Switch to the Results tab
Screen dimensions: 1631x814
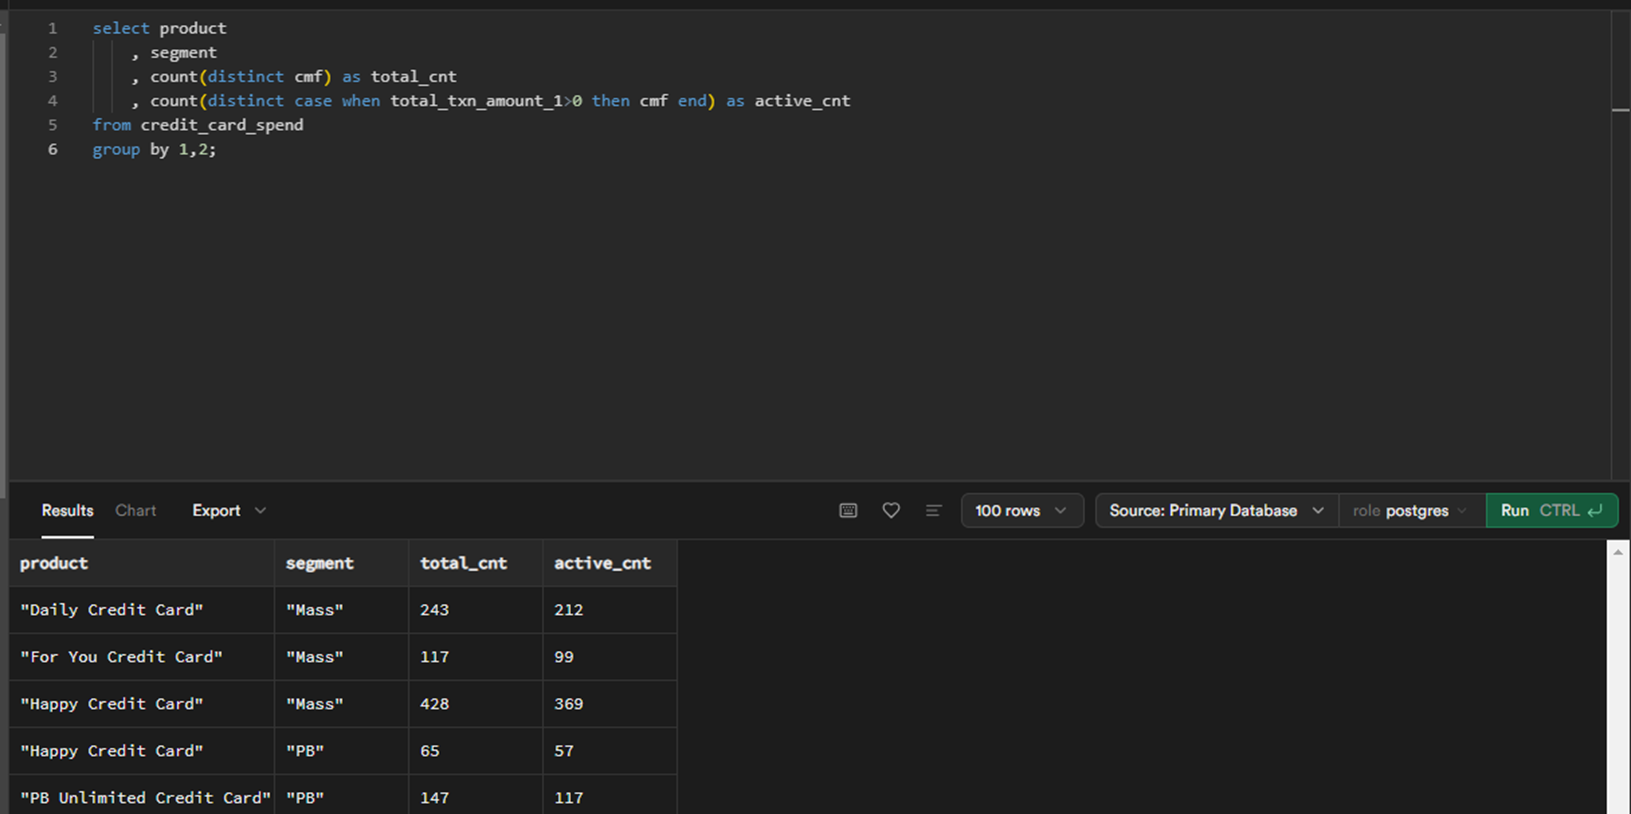67,510
